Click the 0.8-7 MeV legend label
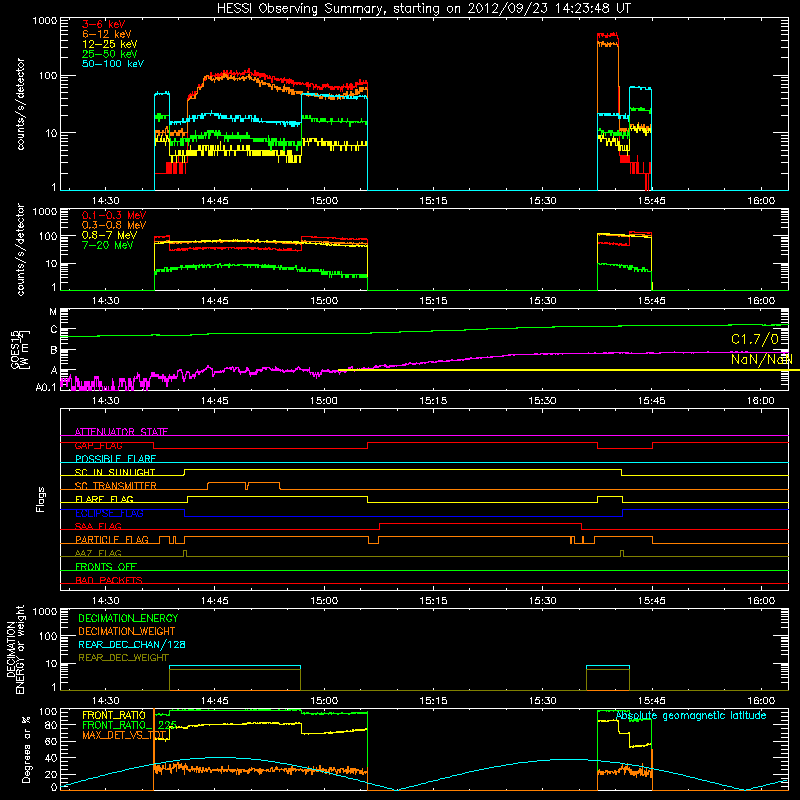This screenshot has height=800, width=800. (x=110, y=235)
